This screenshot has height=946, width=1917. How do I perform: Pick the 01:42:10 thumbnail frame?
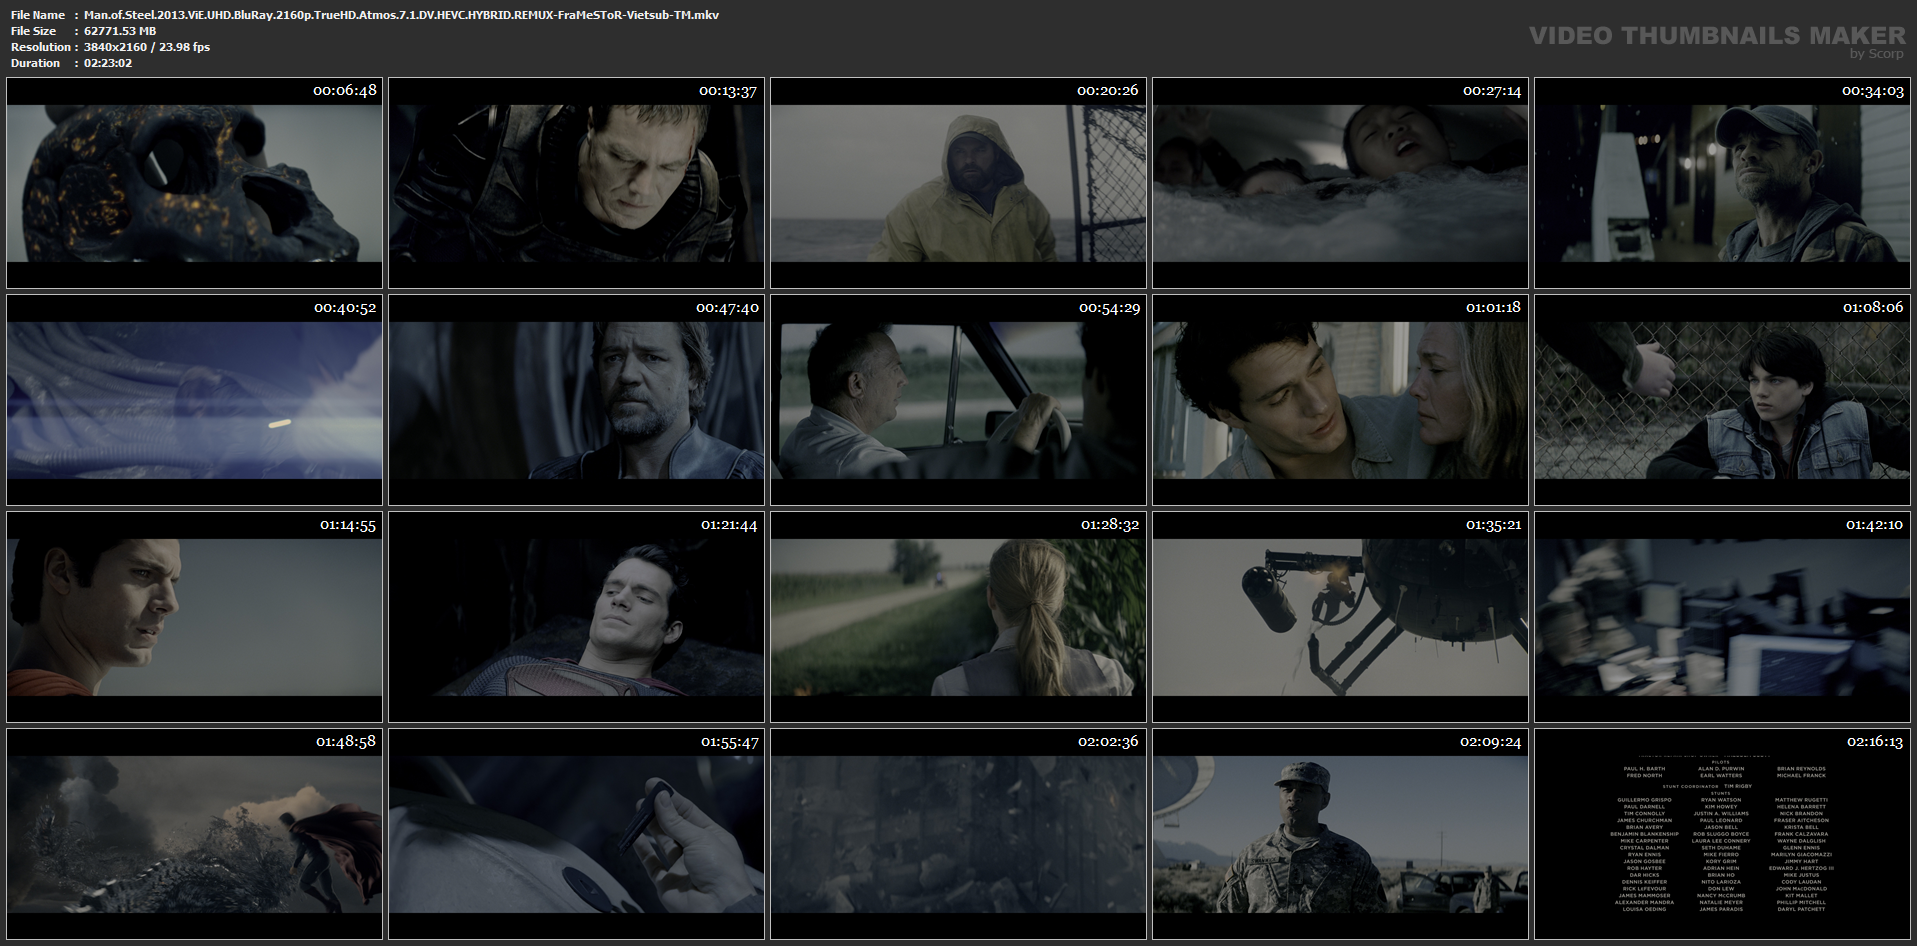click(x=1722, y=617)
